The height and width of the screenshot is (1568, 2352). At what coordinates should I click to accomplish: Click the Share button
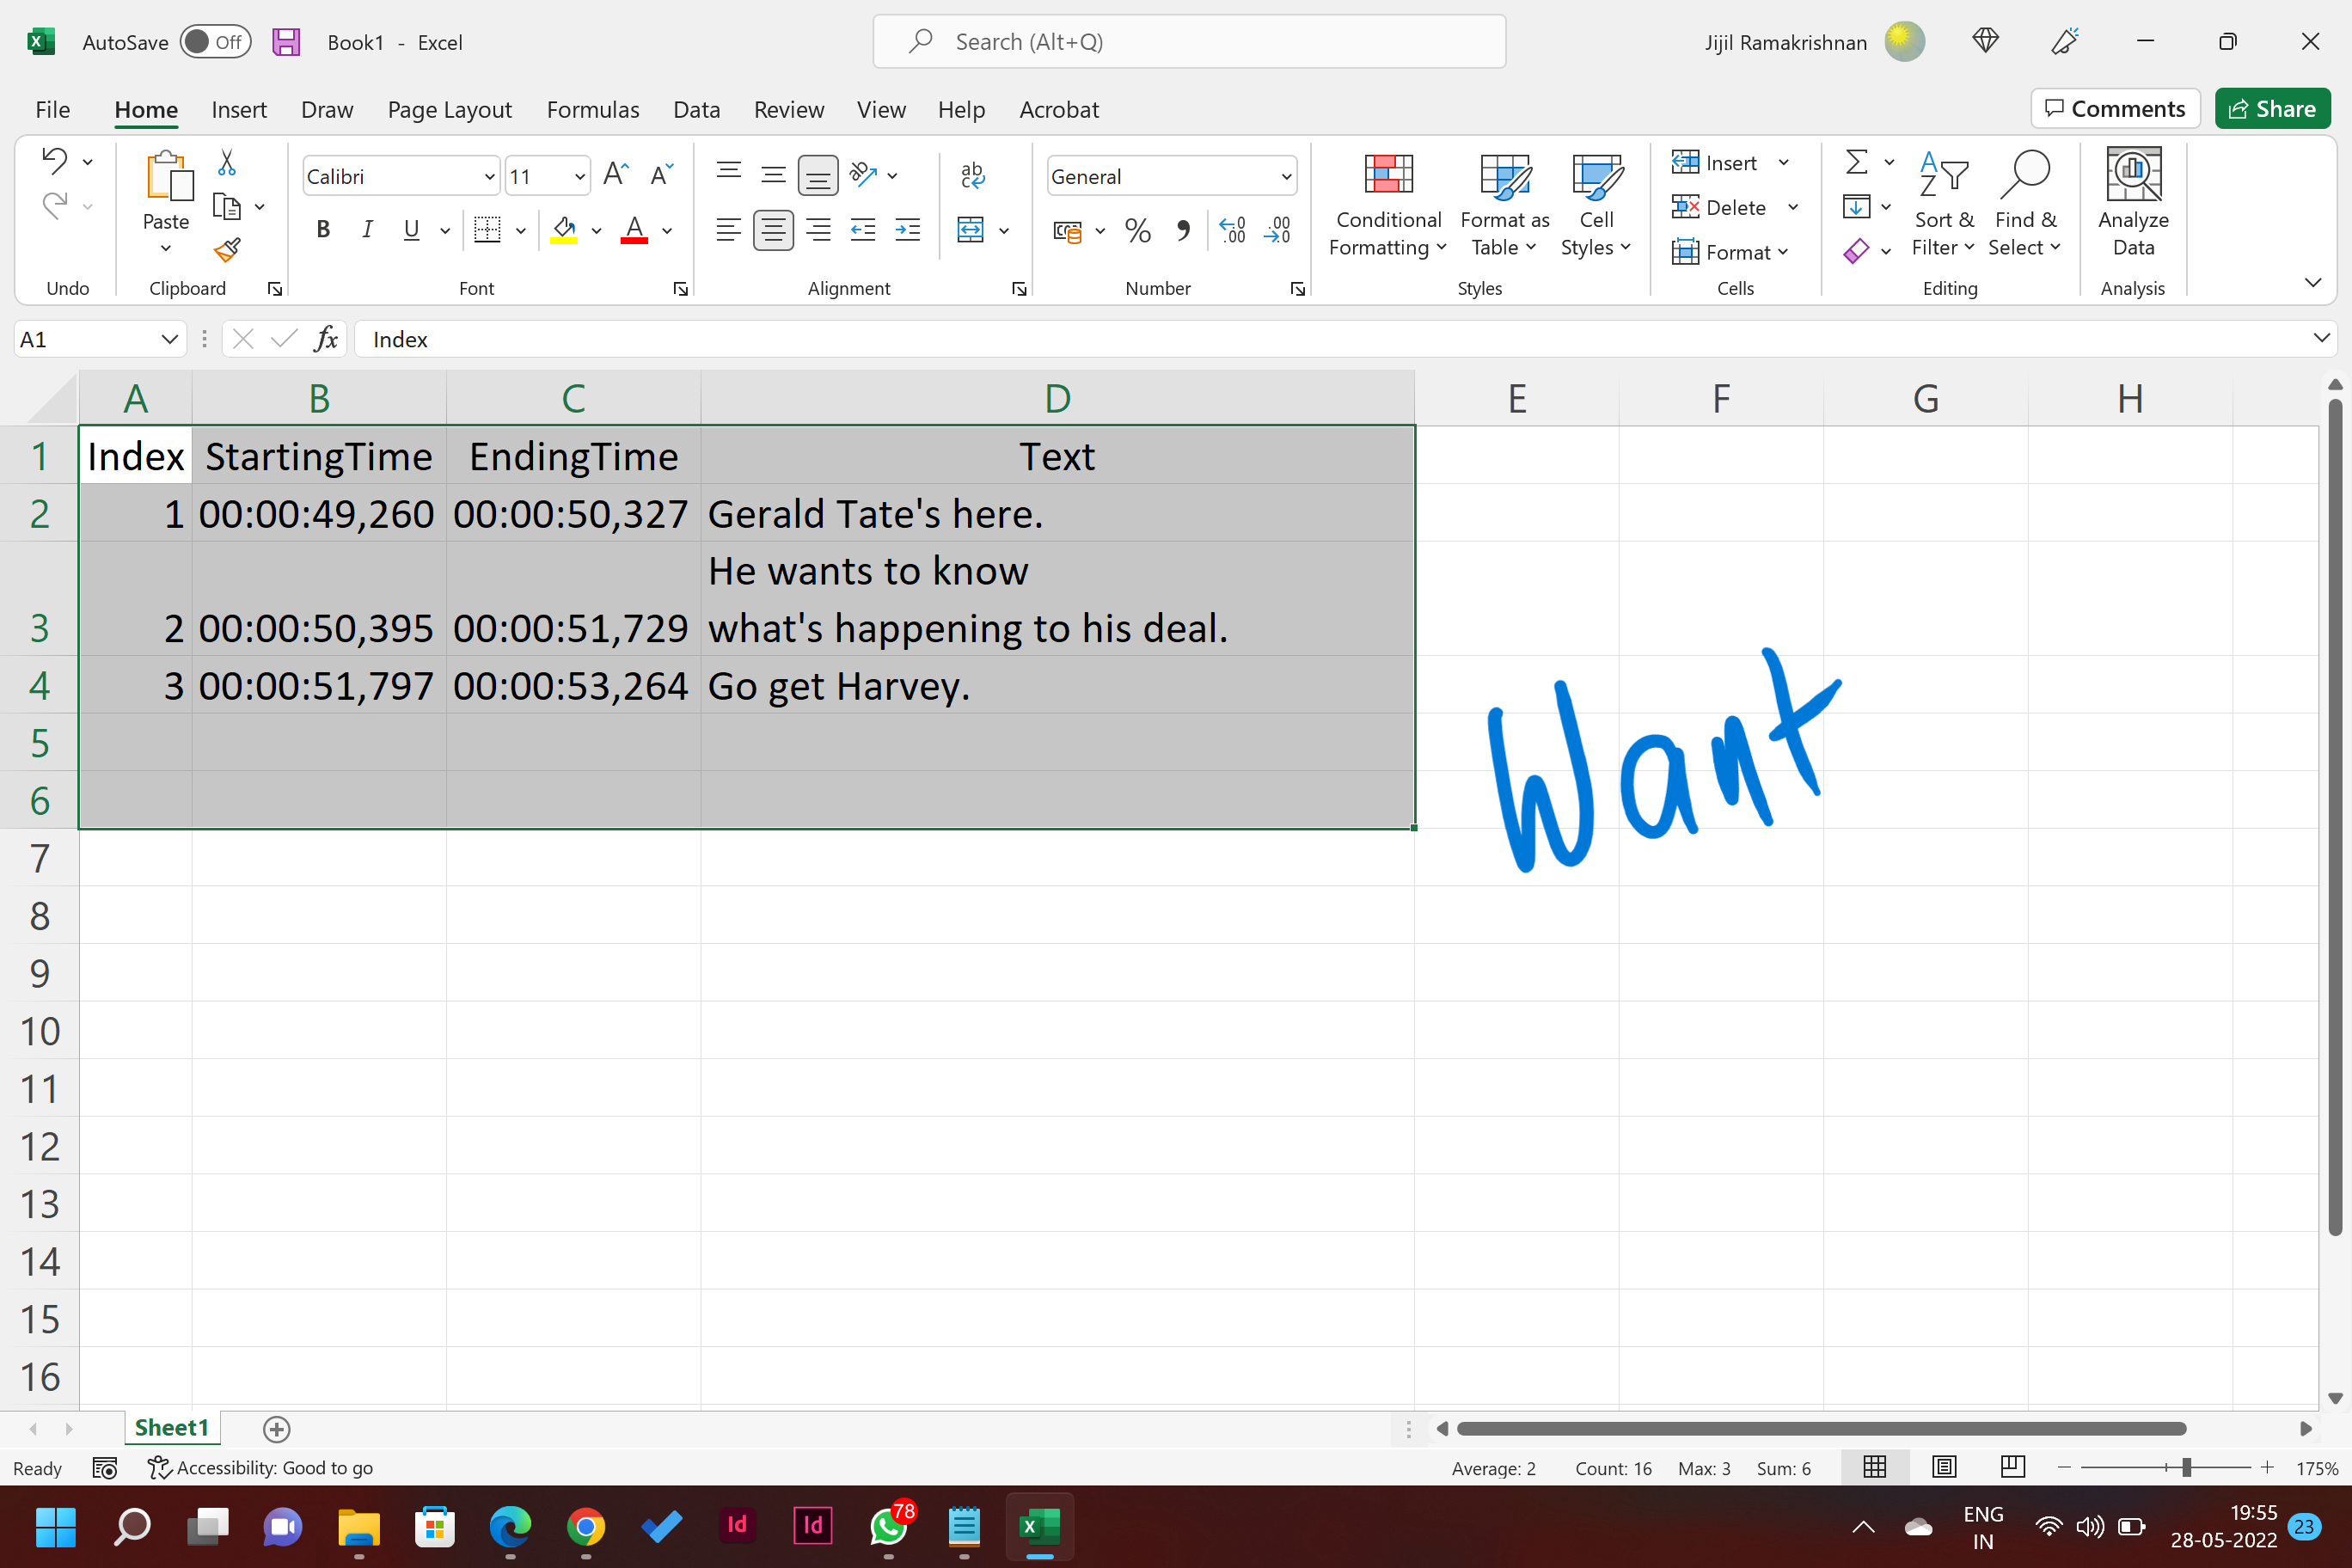pos(2272,109)
